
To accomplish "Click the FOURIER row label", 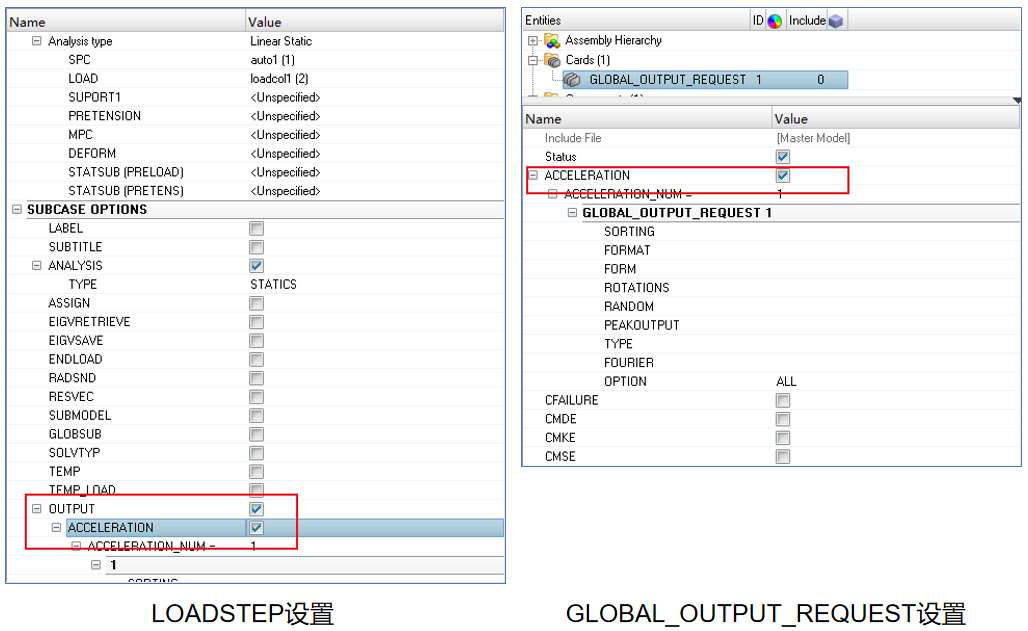I will 629,363.
